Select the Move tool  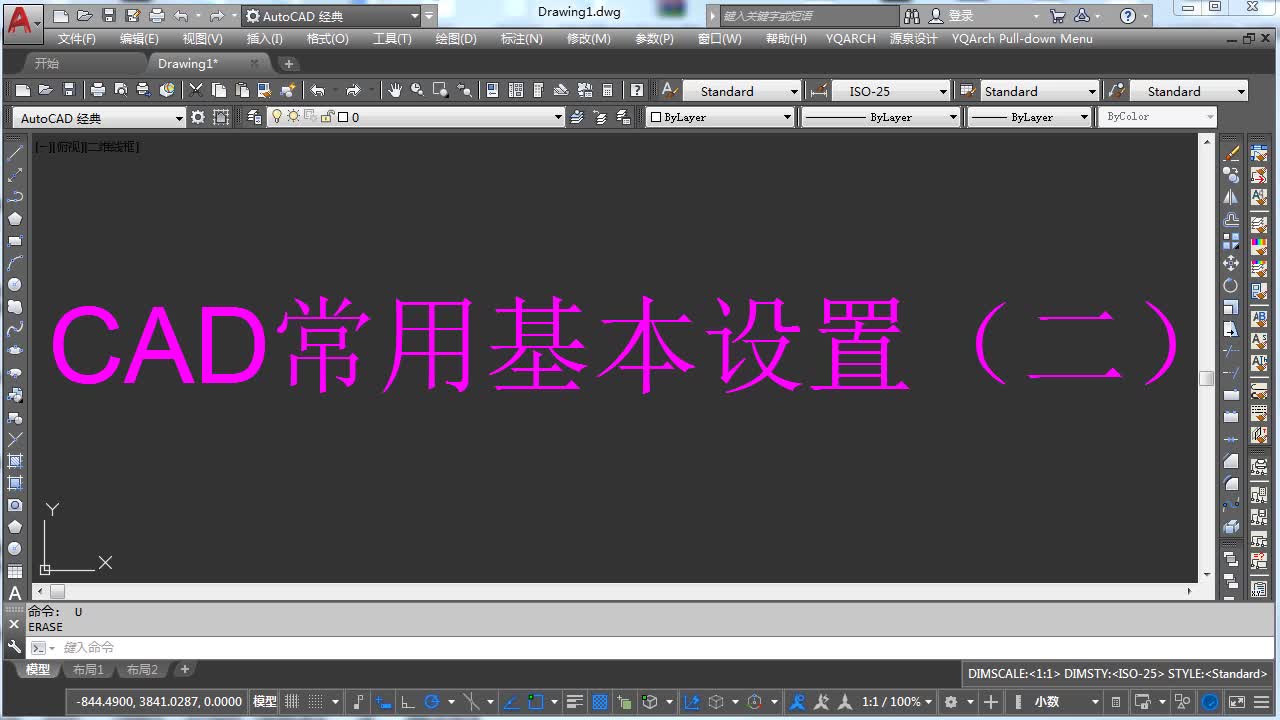click(1231, 263)
